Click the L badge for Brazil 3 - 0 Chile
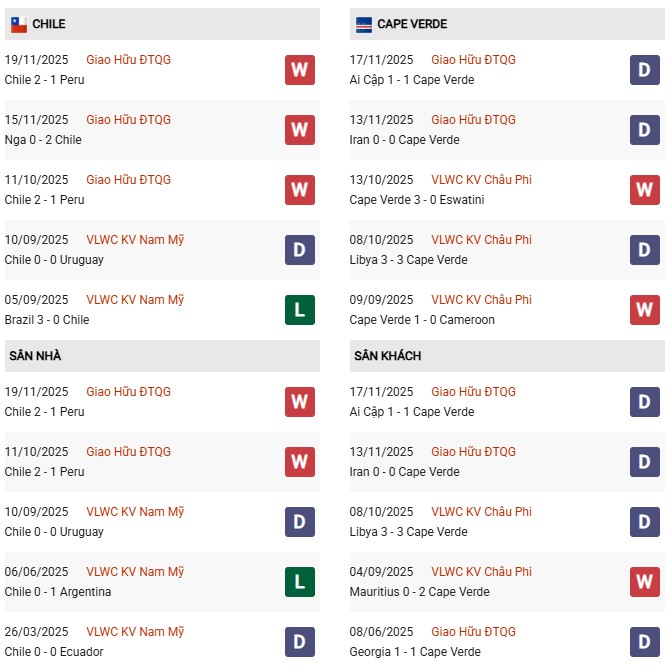 coord(299,310)
